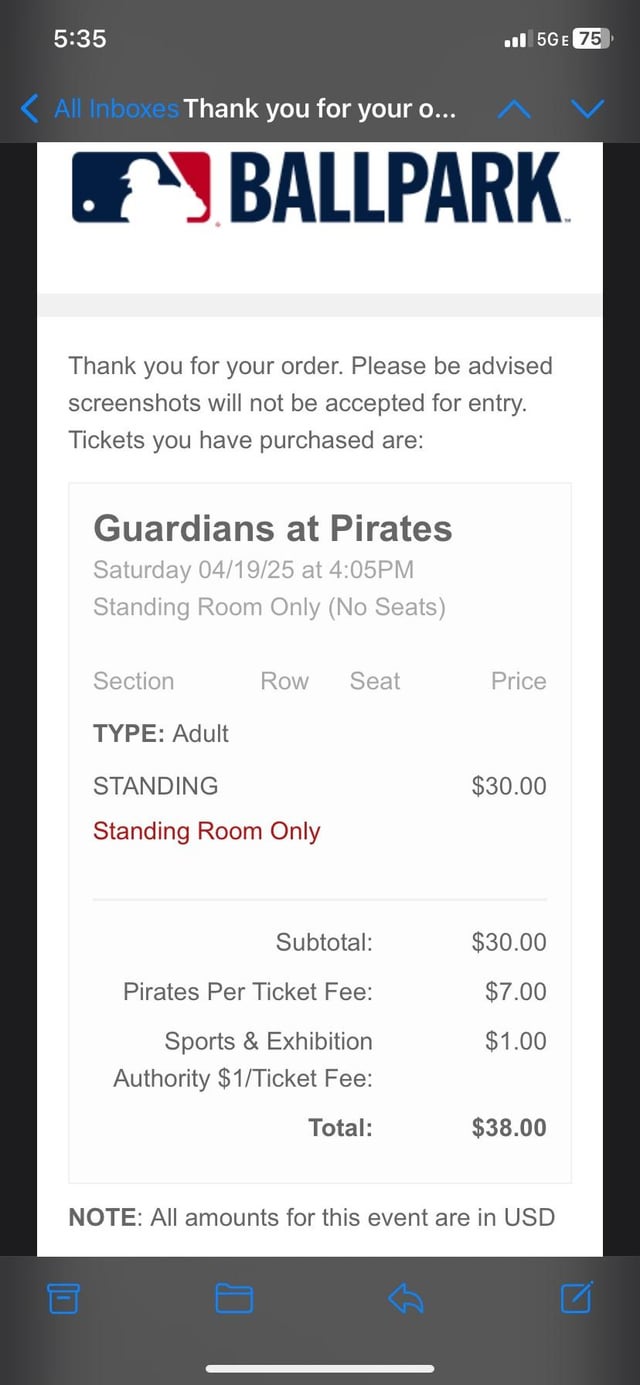Tap the Pirates Per Ticket Fee line

point(247,992)
